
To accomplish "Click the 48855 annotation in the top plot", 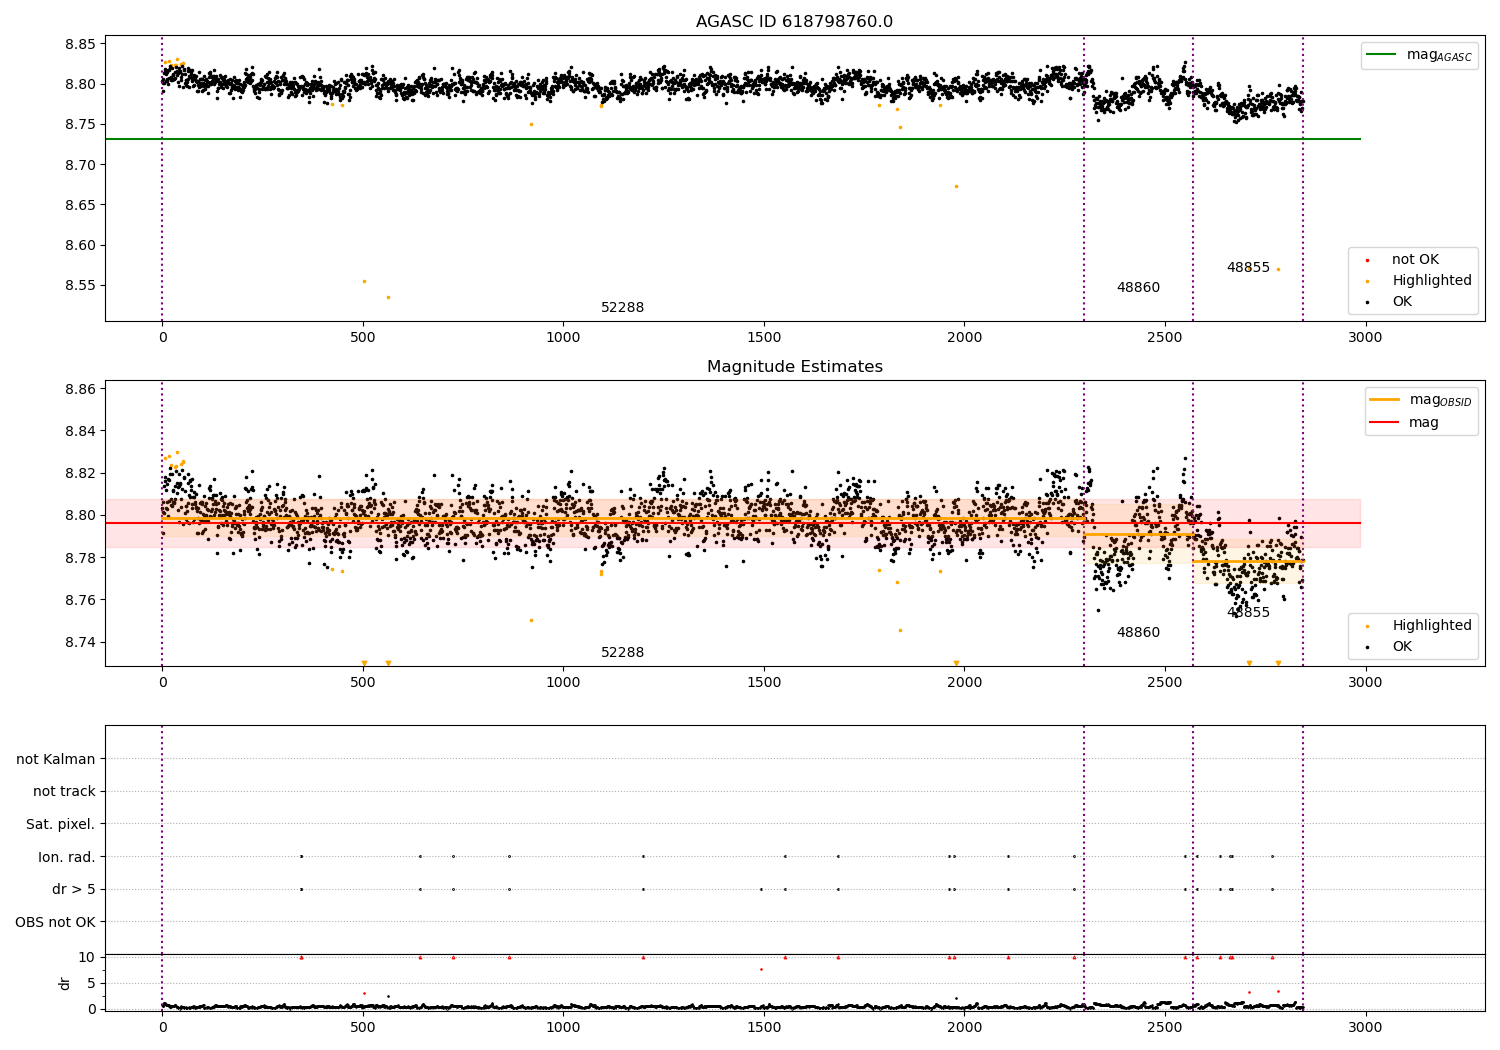I will point(1248,268).
